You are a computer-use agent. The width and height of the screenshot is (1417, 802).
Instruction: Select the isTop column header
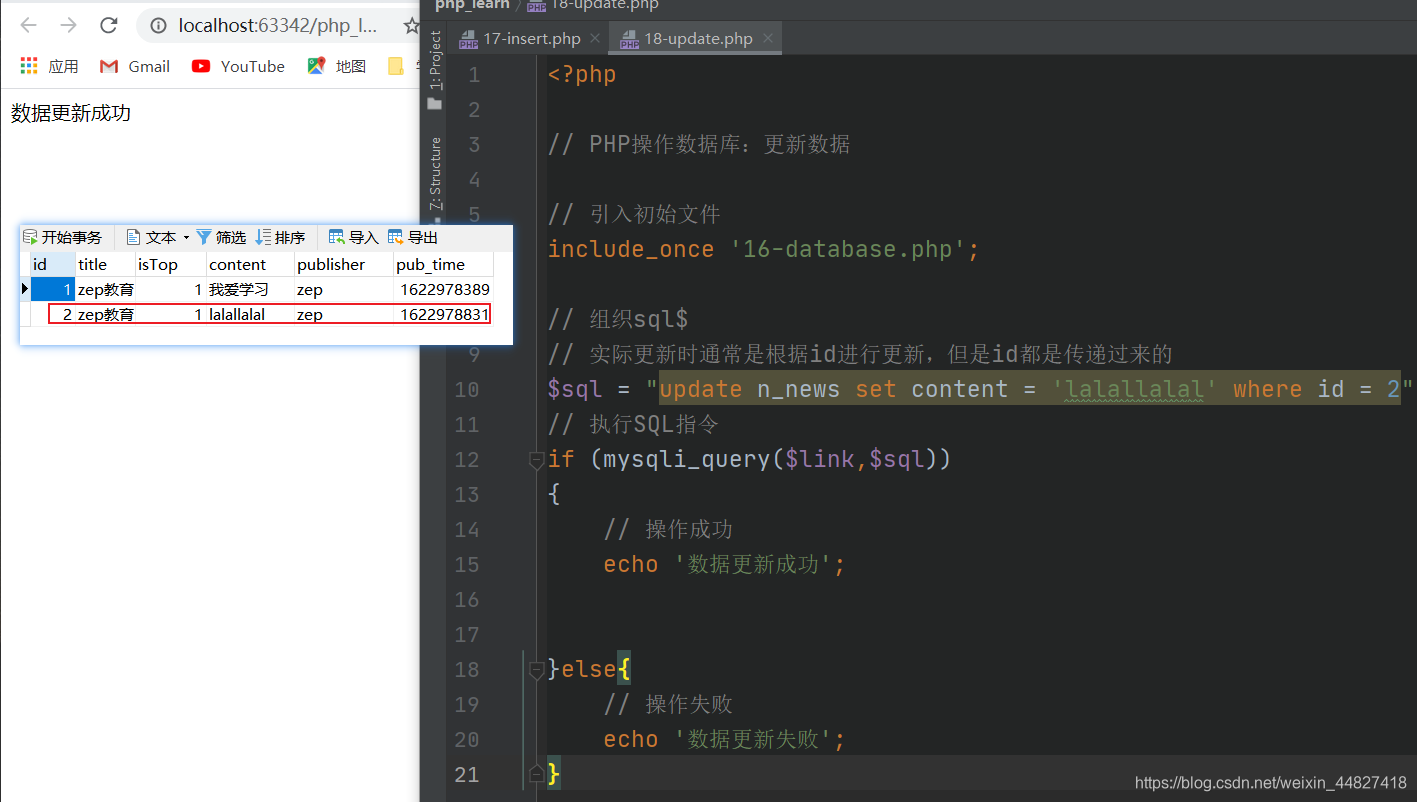tap(171, 264)
